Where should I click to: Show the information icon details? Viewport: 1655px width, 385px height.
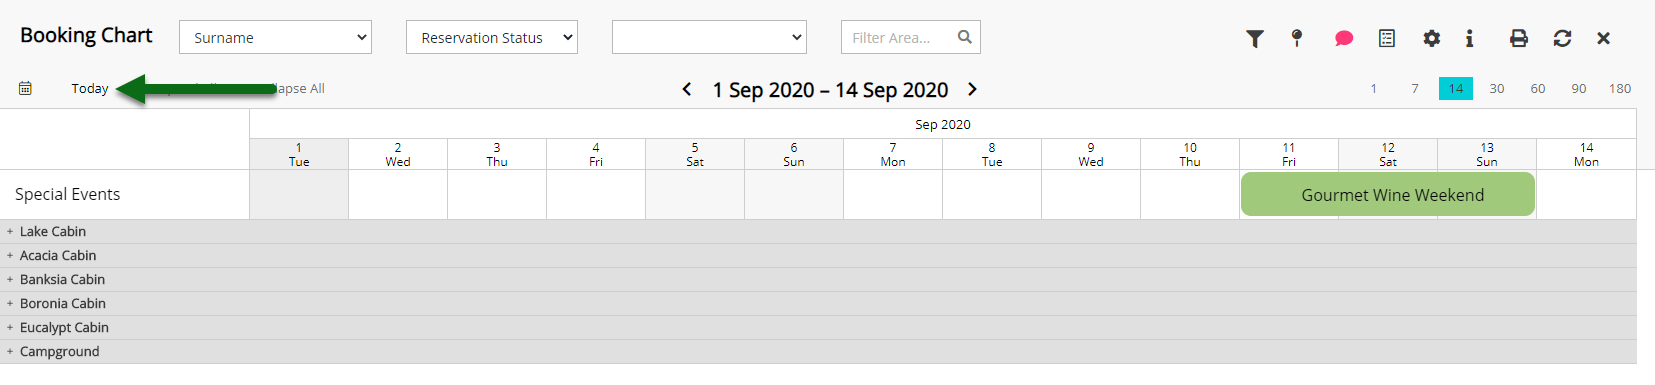coord(1469,38)
